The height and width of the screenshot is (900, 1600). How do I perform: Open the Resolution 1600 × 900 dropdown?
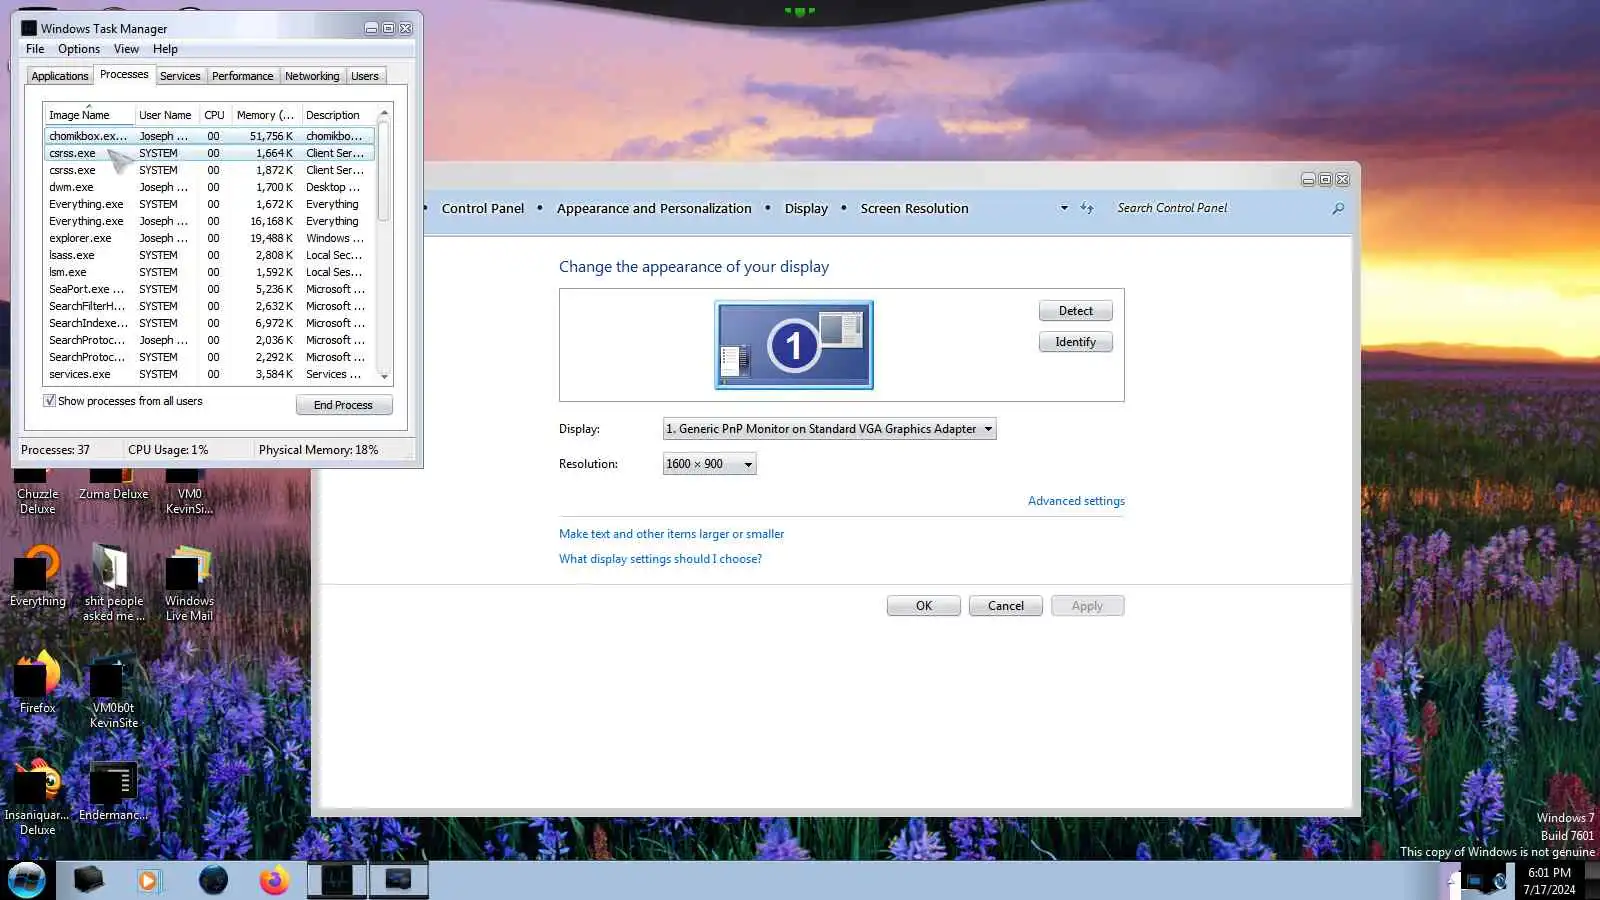click(x=709, y=464)
